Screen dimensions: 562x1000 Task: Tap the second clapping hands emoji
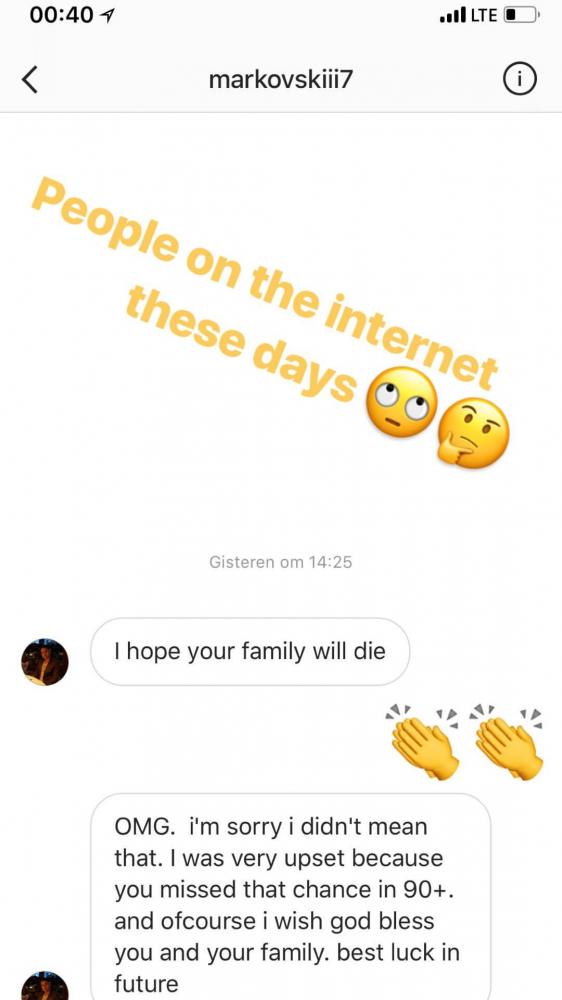[507, 741]
